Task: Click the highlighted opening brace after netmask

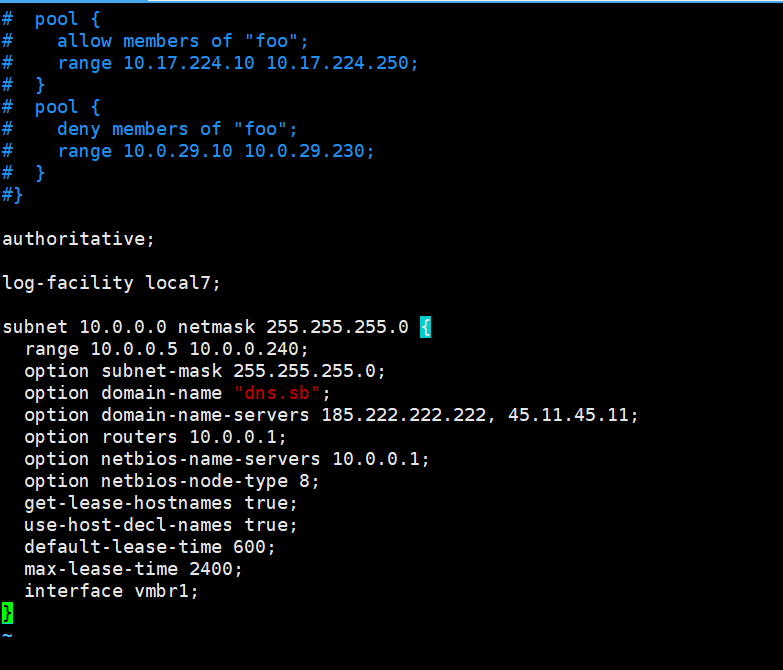Action: [425, 327]
